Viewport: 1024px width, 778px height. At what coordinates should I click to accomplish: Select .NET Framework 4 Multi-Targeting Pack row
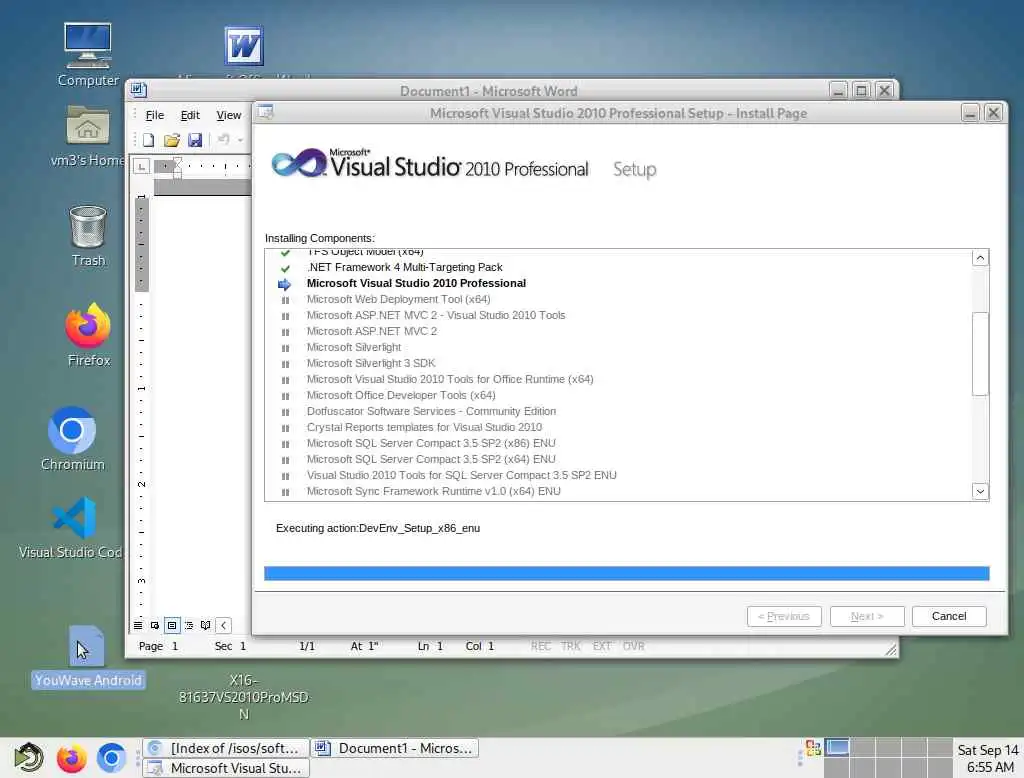tap(404, 267)
